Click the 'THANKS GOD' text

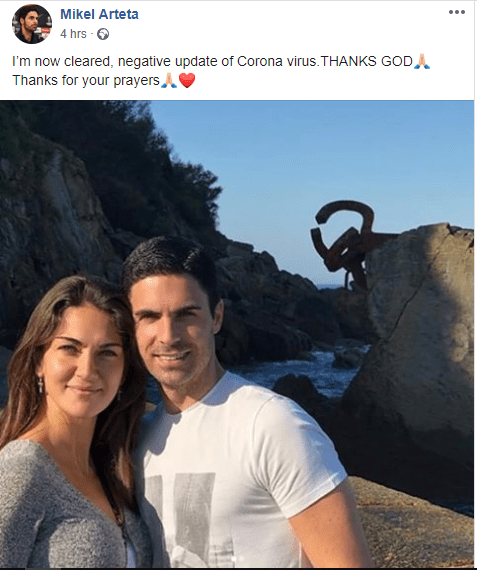366,61
